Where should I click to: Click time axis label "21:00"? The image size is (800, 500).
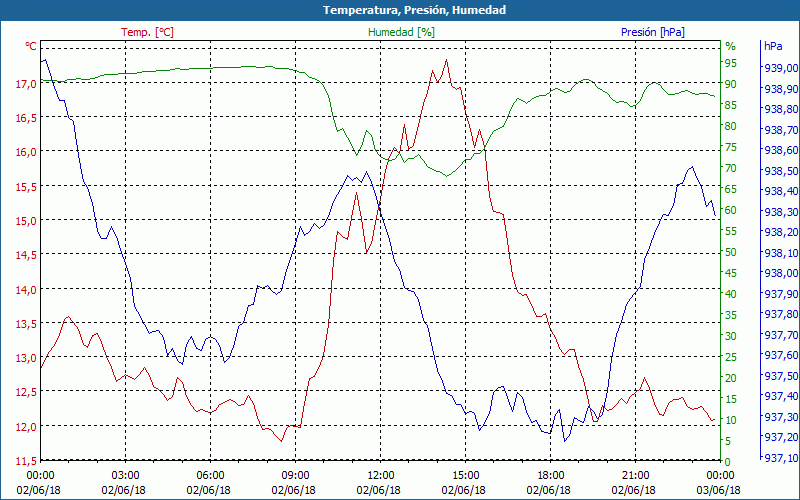(635, 476)
